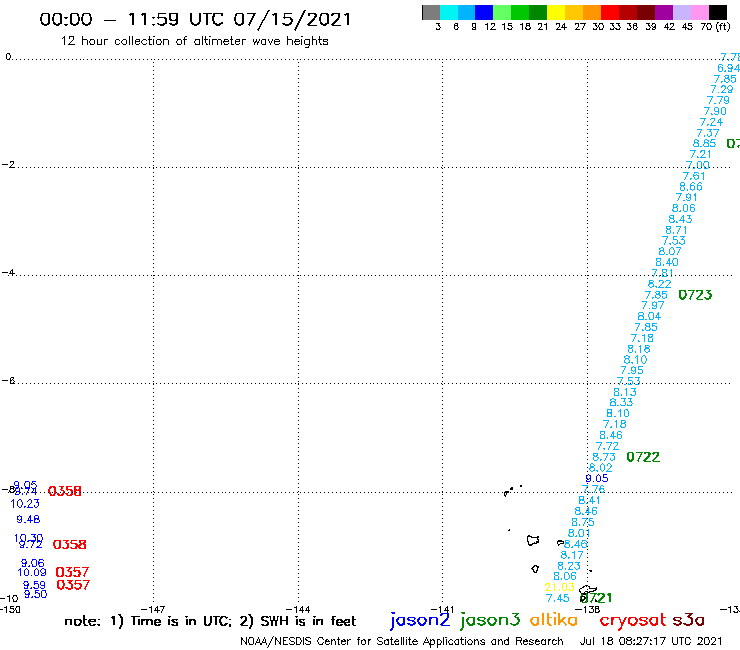Select the cryosat legend label
Viewport: 740px width, 650px height.
632,621
